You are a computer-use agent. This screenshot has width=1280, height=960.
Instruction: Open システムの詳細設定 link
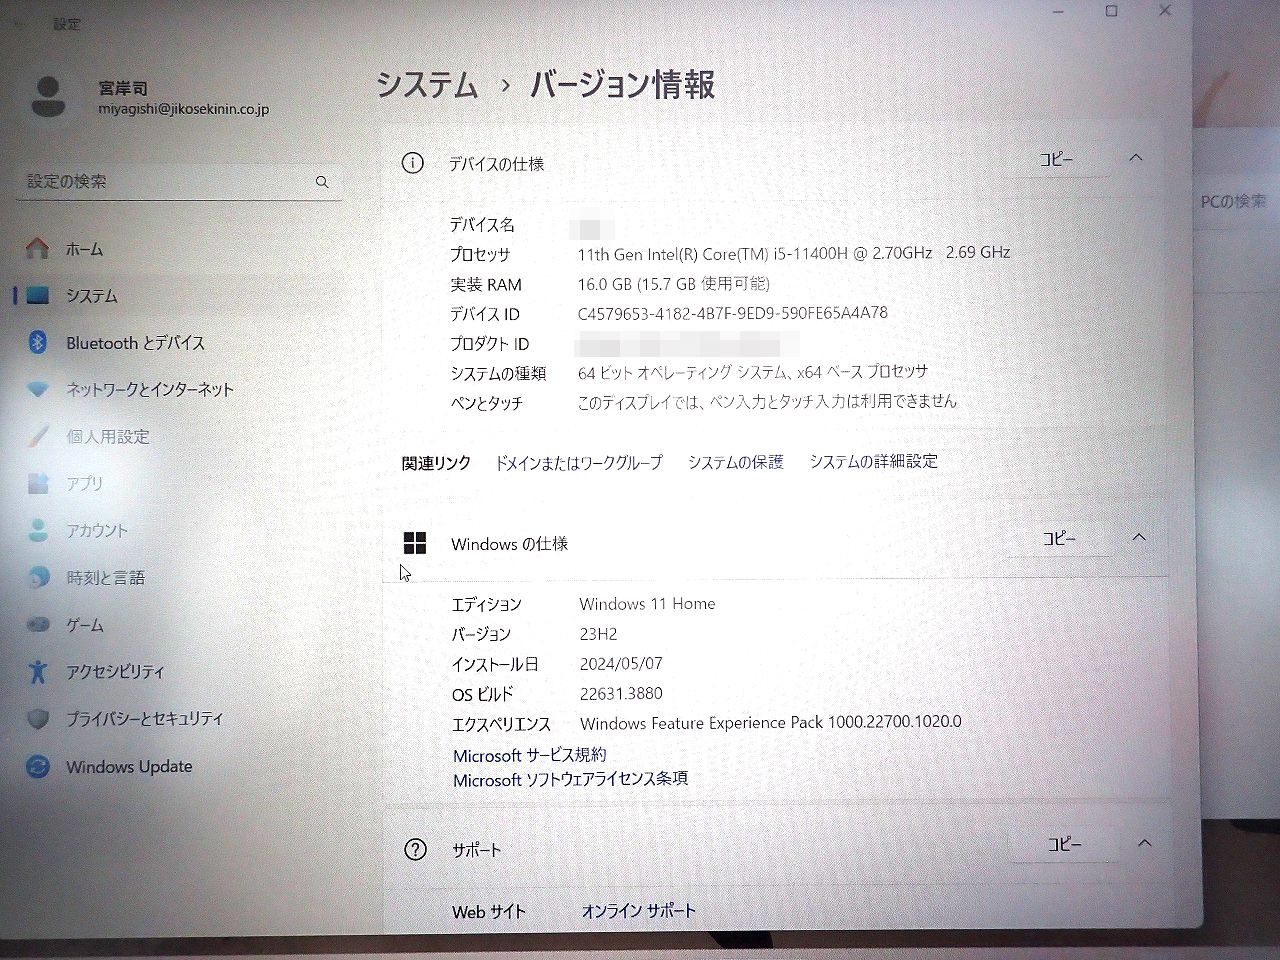point(874,460)
